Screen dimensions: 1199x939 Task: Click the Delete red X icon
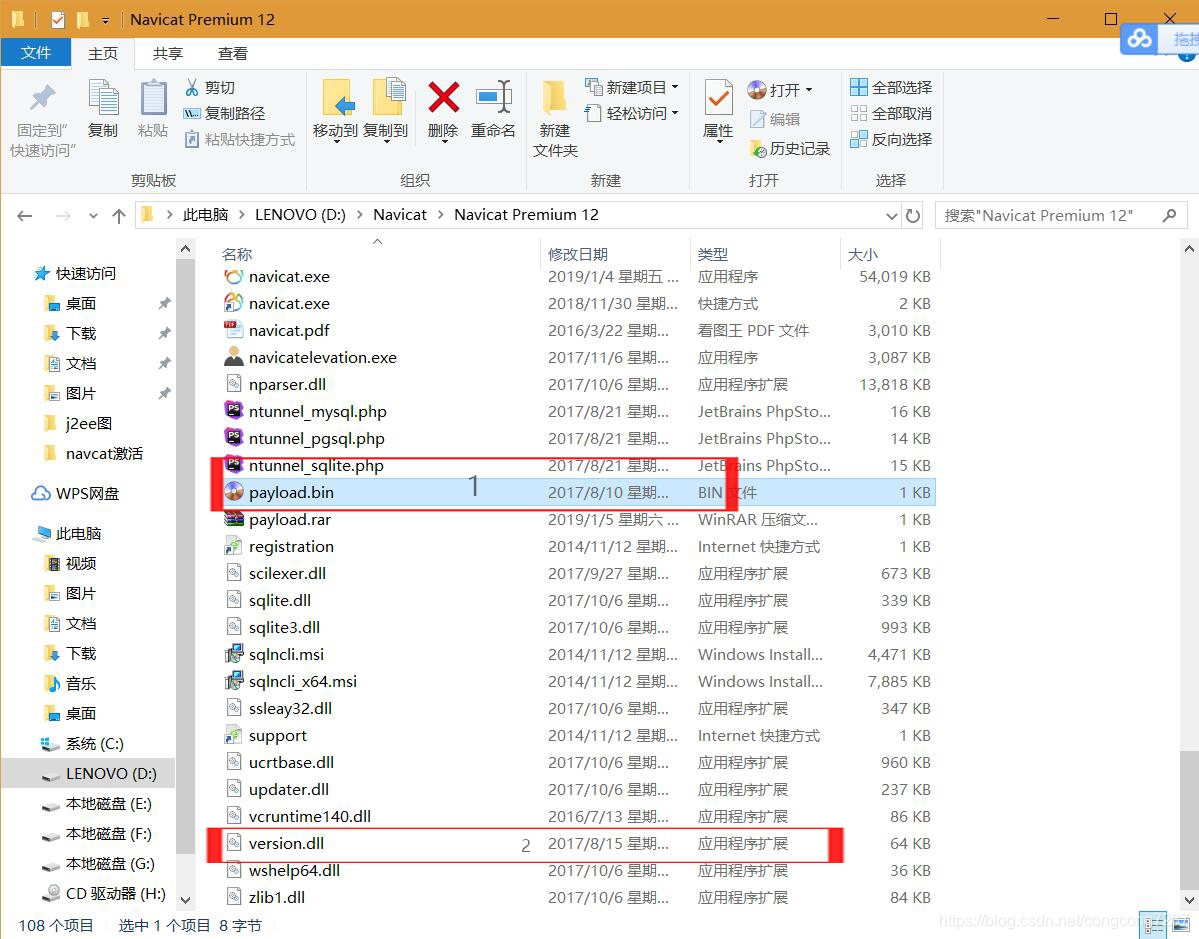click(x=444, y=98)
